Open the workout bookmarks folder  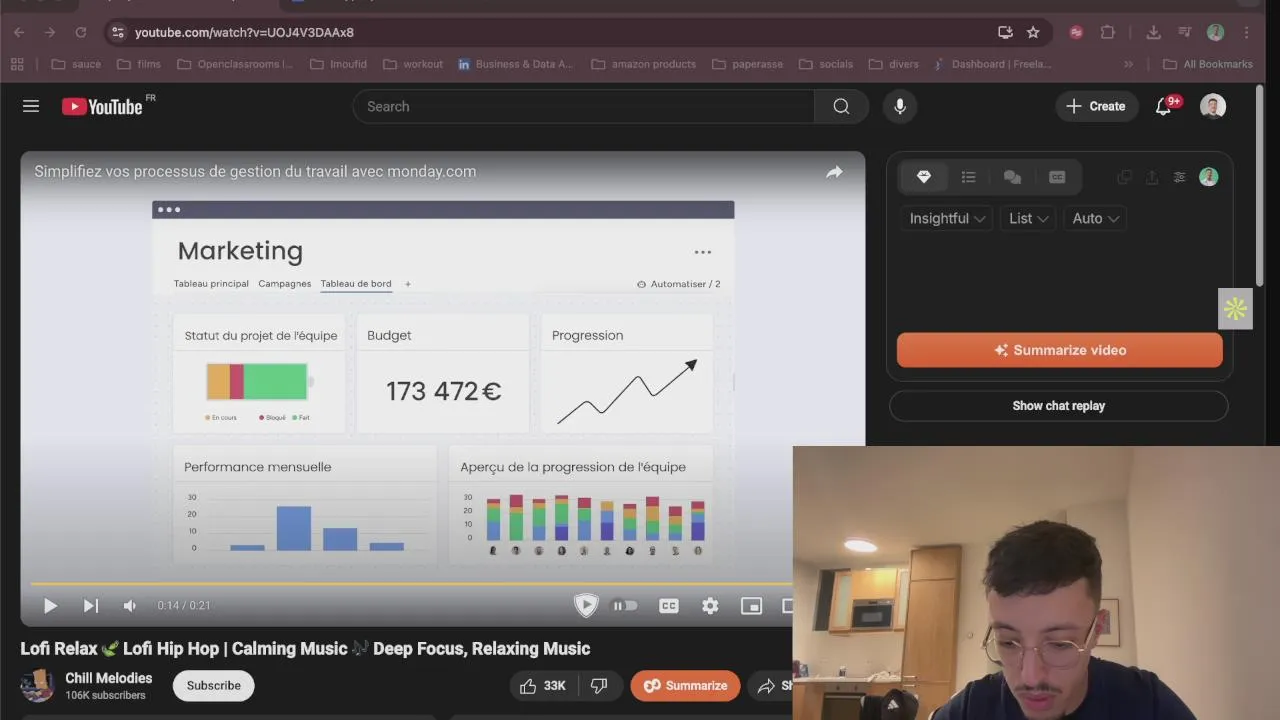[x=413, y=64]
